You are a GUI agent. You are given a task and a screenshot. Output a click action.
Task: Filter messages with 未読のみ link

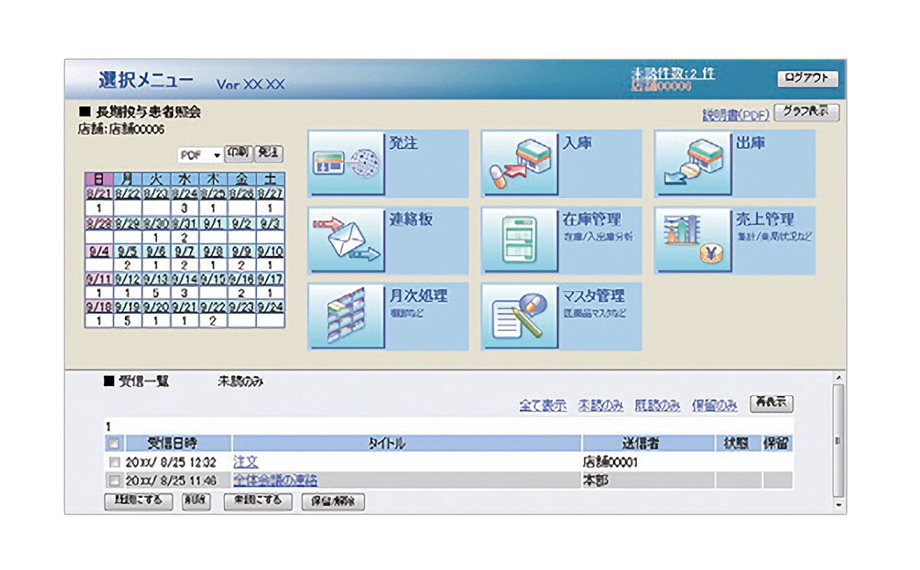[601, 405]
